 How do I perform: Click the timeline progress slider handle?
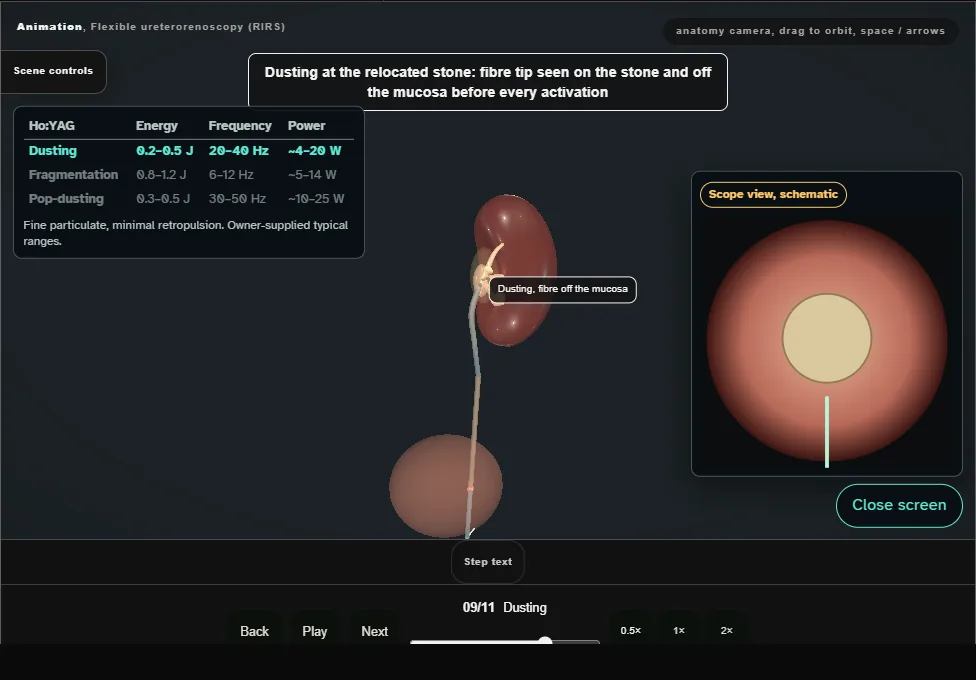545,641
